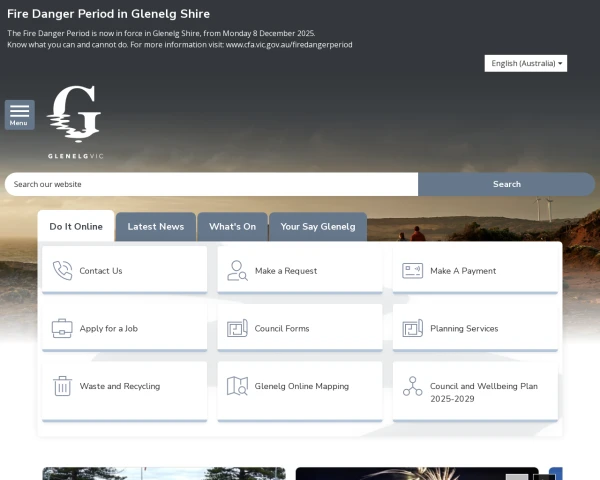Open the fireworks image thumbnail
600x480 pixels.
pyautogui.click(x=416, y=474)
